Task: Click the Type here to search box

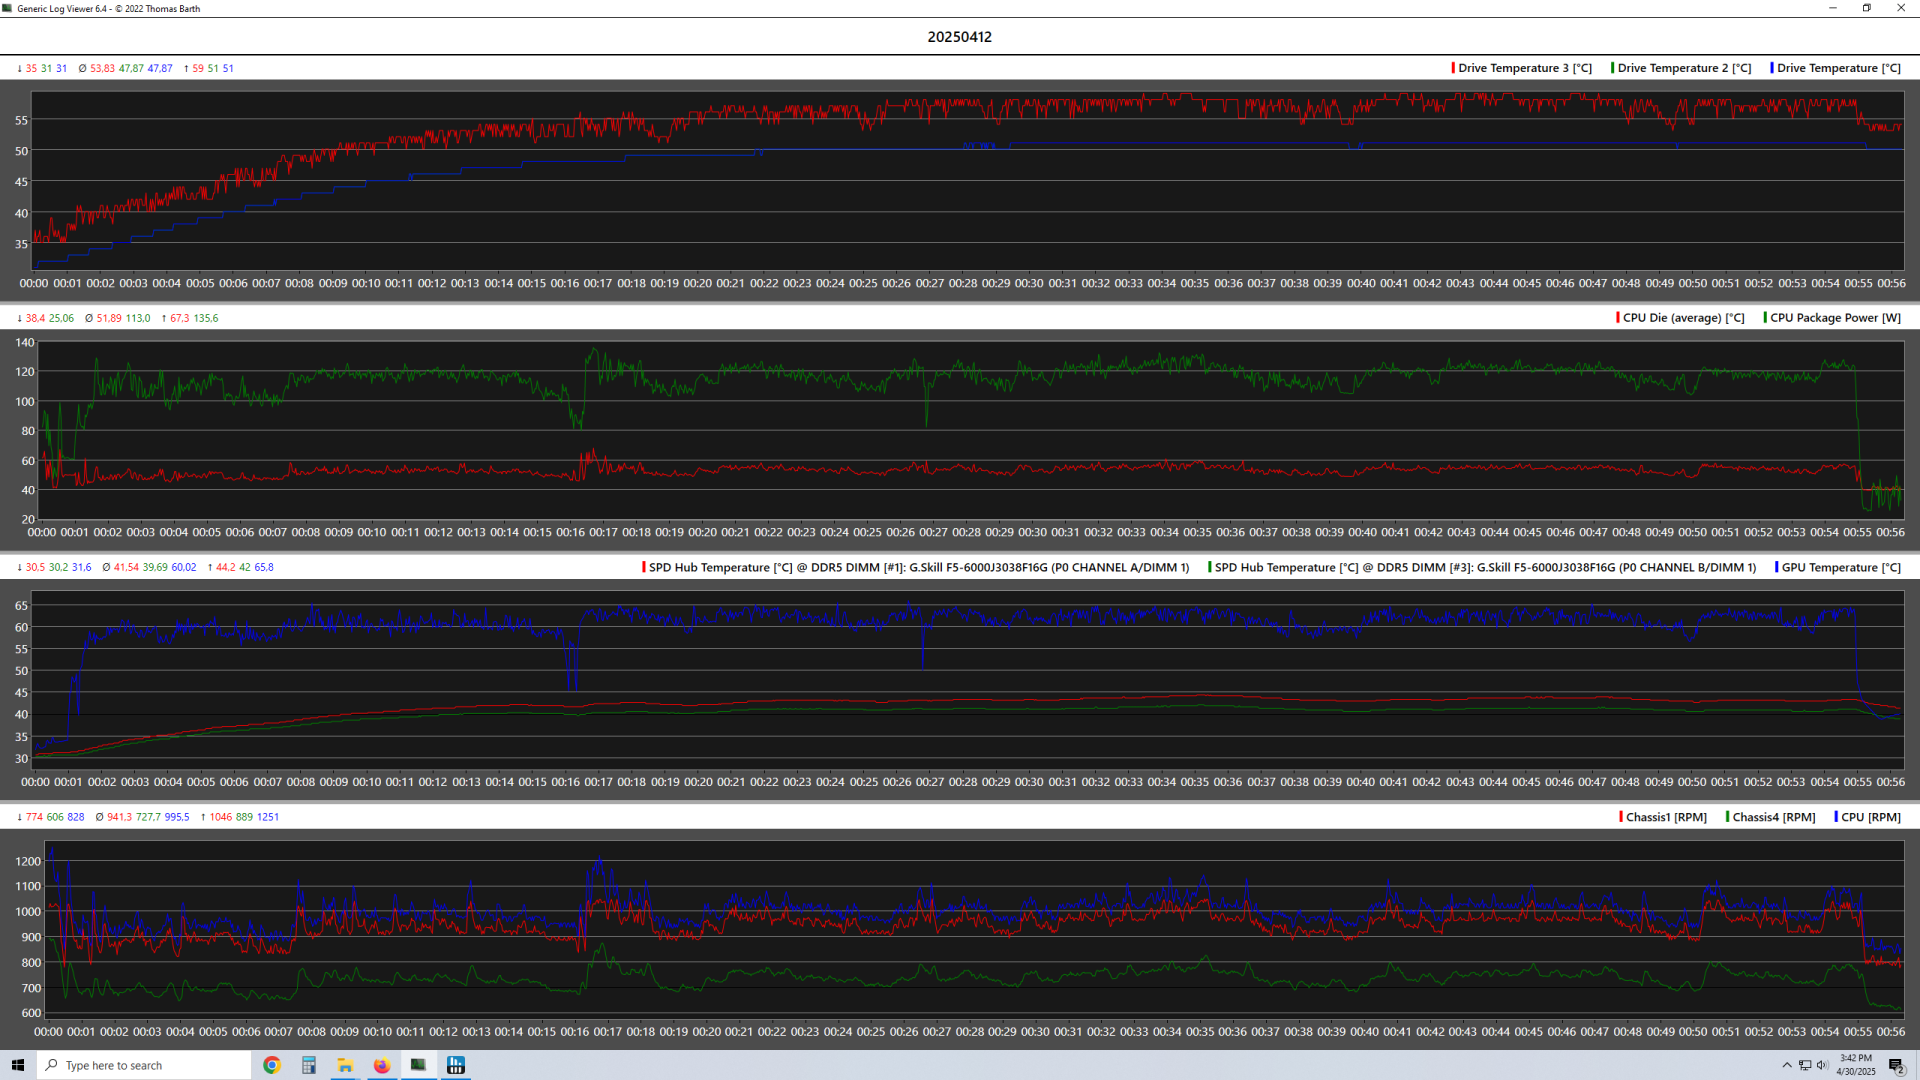Action: (x=145, y=1065)
